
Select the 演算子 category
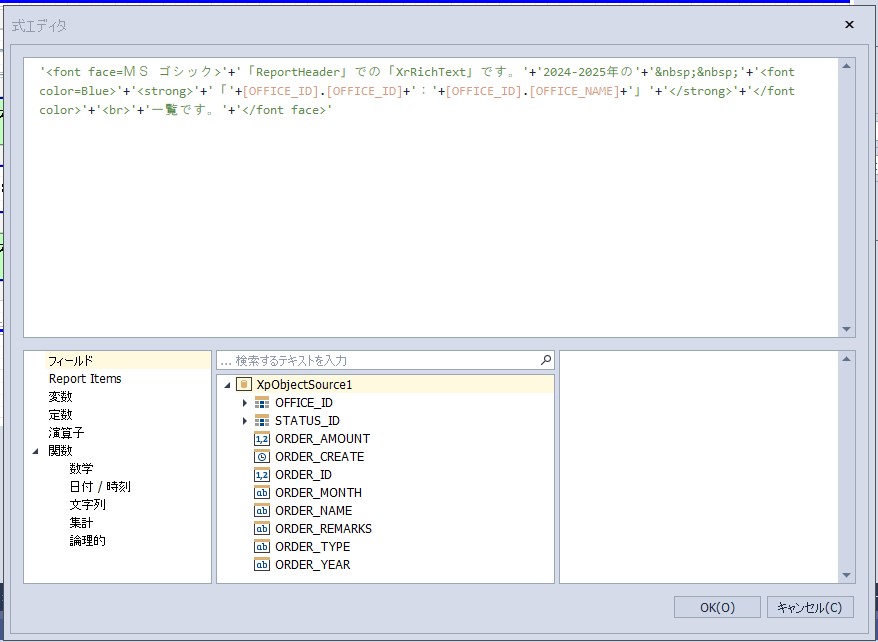[67, 433]
